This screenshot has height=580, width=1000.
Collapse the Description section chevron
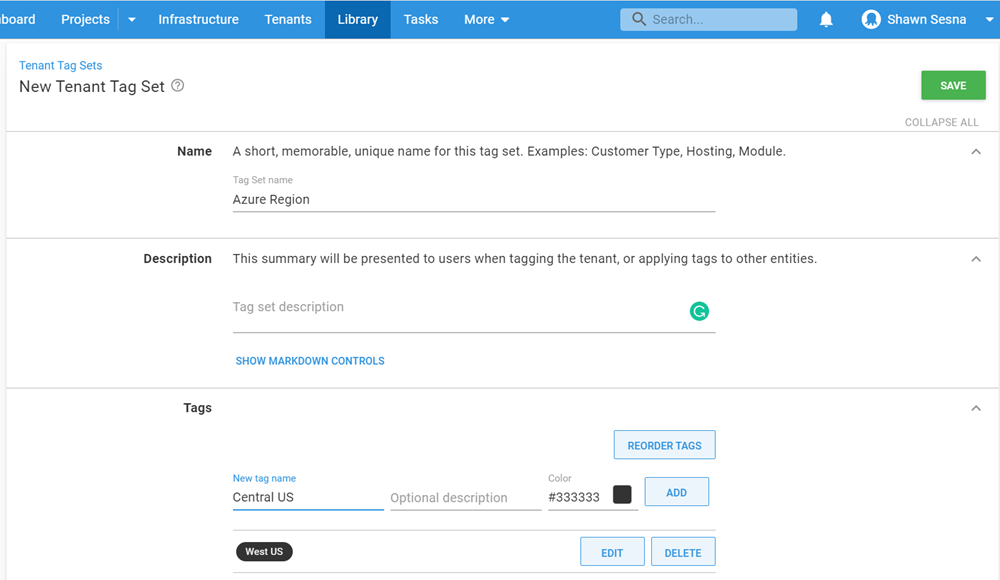point(976,259)
